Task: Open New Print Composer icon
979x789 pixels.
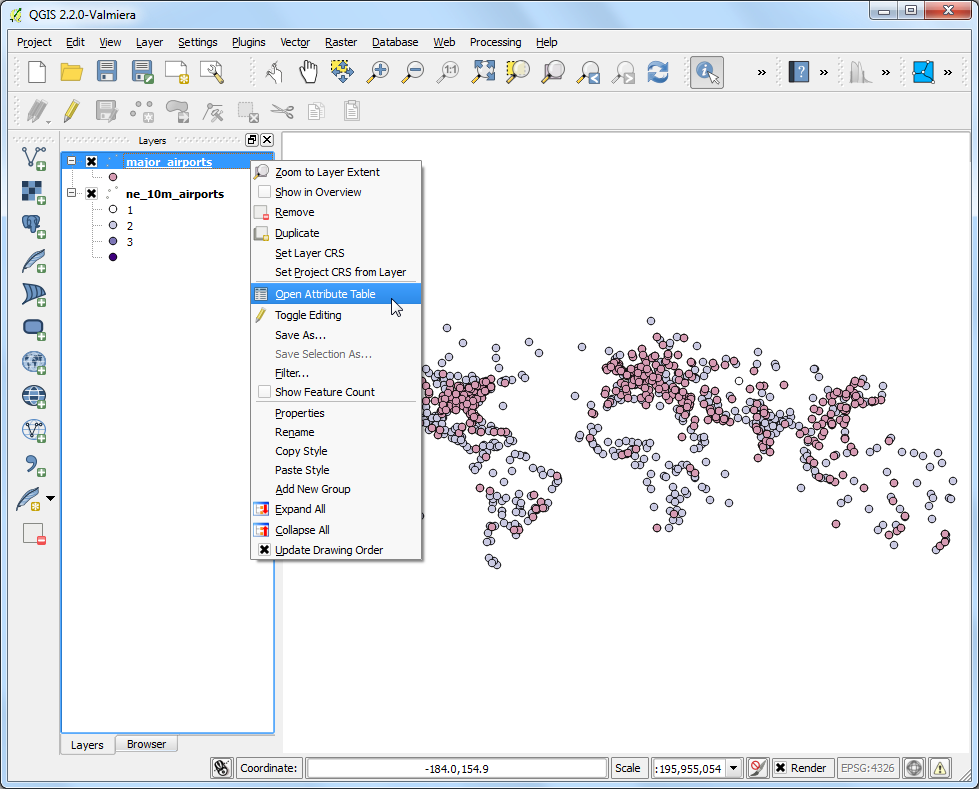Action: point(177,72)
